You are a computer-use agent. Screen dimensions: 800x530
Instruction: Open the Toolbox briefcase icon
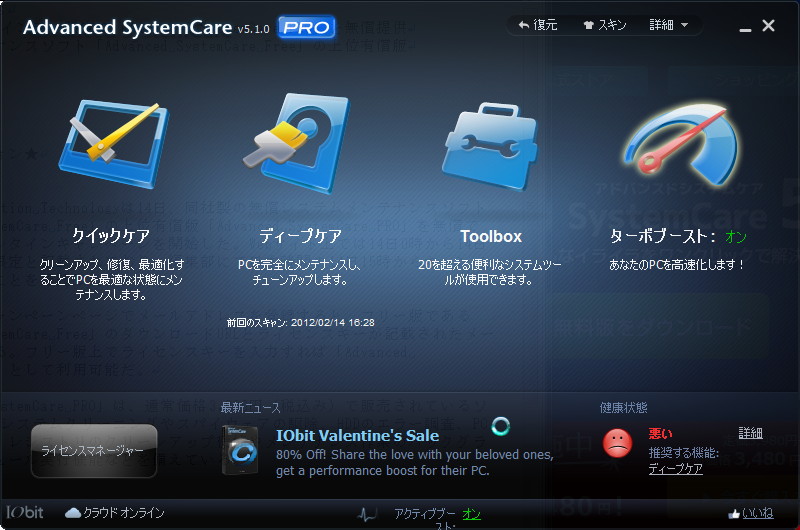pyautogui.click(x=490, y=146)
